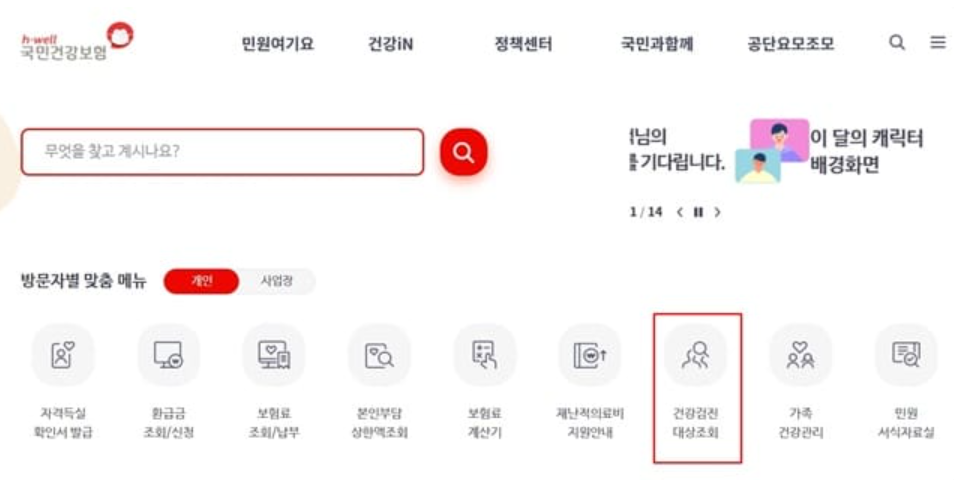The width and height of the screenshot is (954, 480).
Task: Advance to next banner slide
Action: point(717,212)
